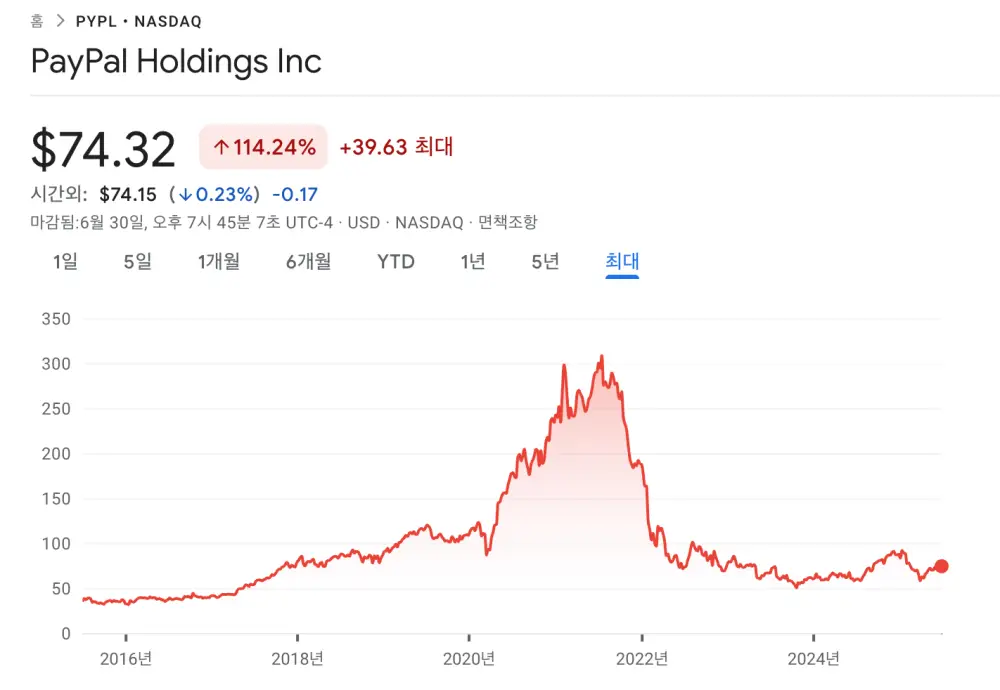
Task: Click the $74.32 price display
Action: pyautogui.click(x=103, y=148)
